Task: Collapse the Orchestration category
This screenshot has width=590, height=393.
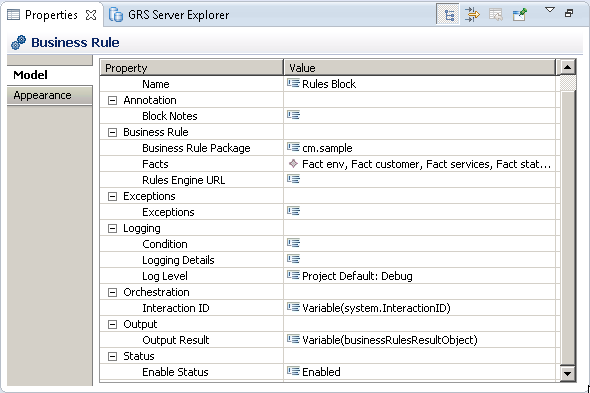Action: (x=112, y=292)
